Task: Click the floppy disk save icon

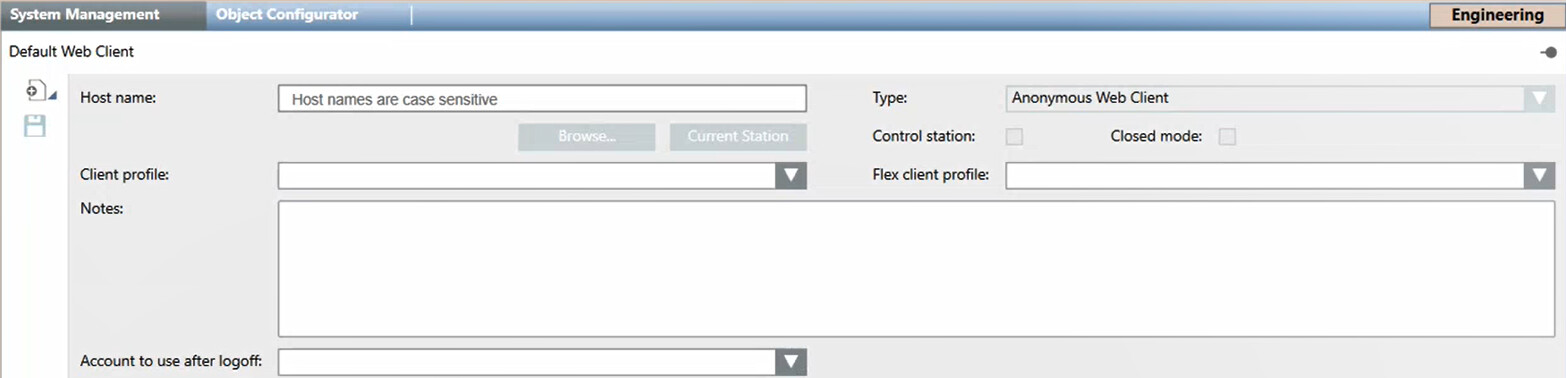Action: click(35, 126)
